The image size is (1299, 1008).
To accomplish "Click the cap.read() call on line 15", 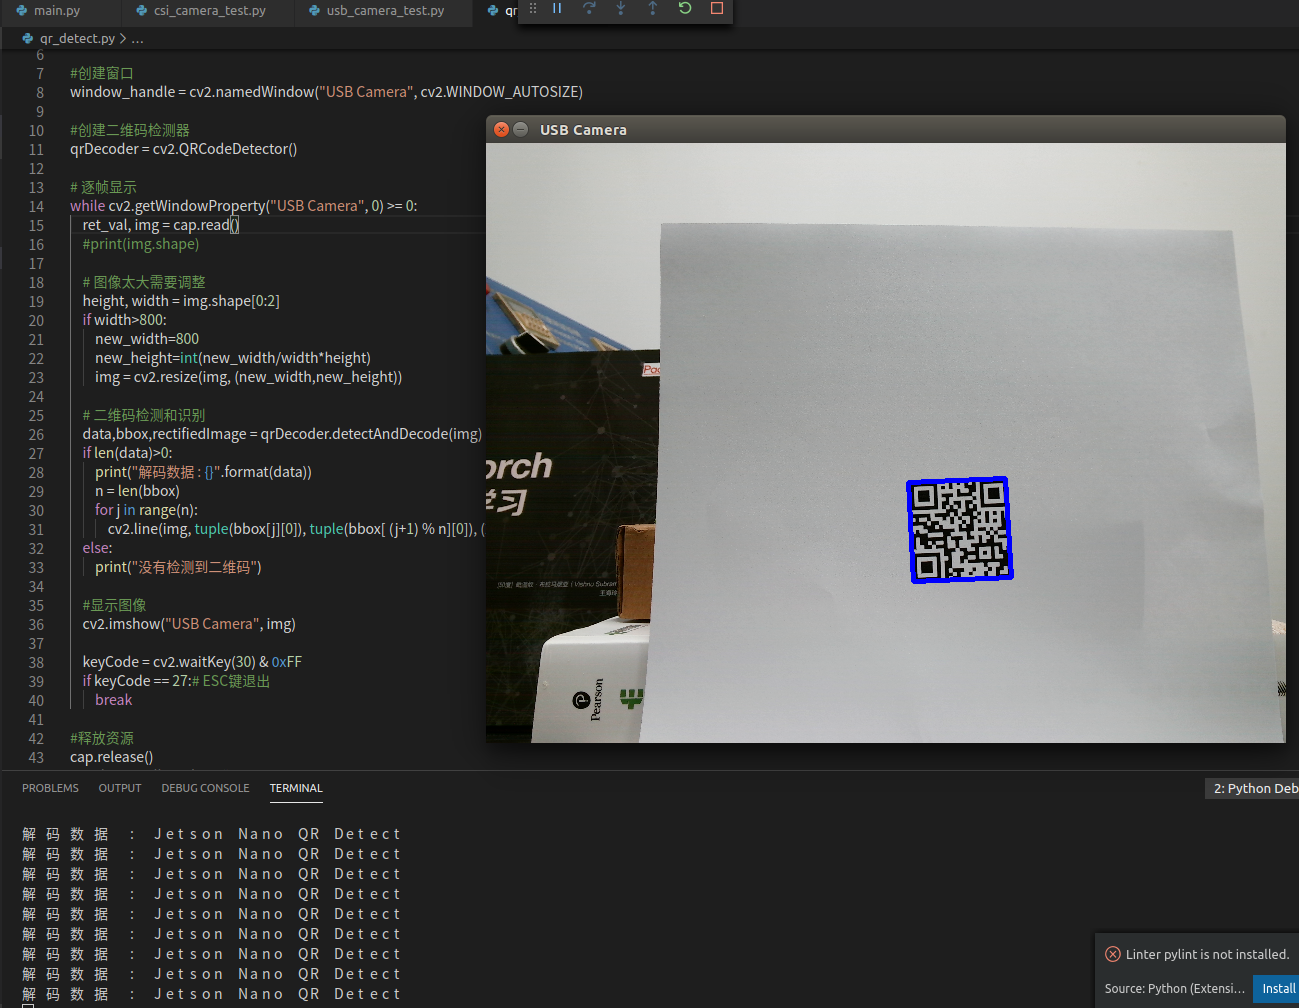I will pyautogui.click(x=206, y=225).
